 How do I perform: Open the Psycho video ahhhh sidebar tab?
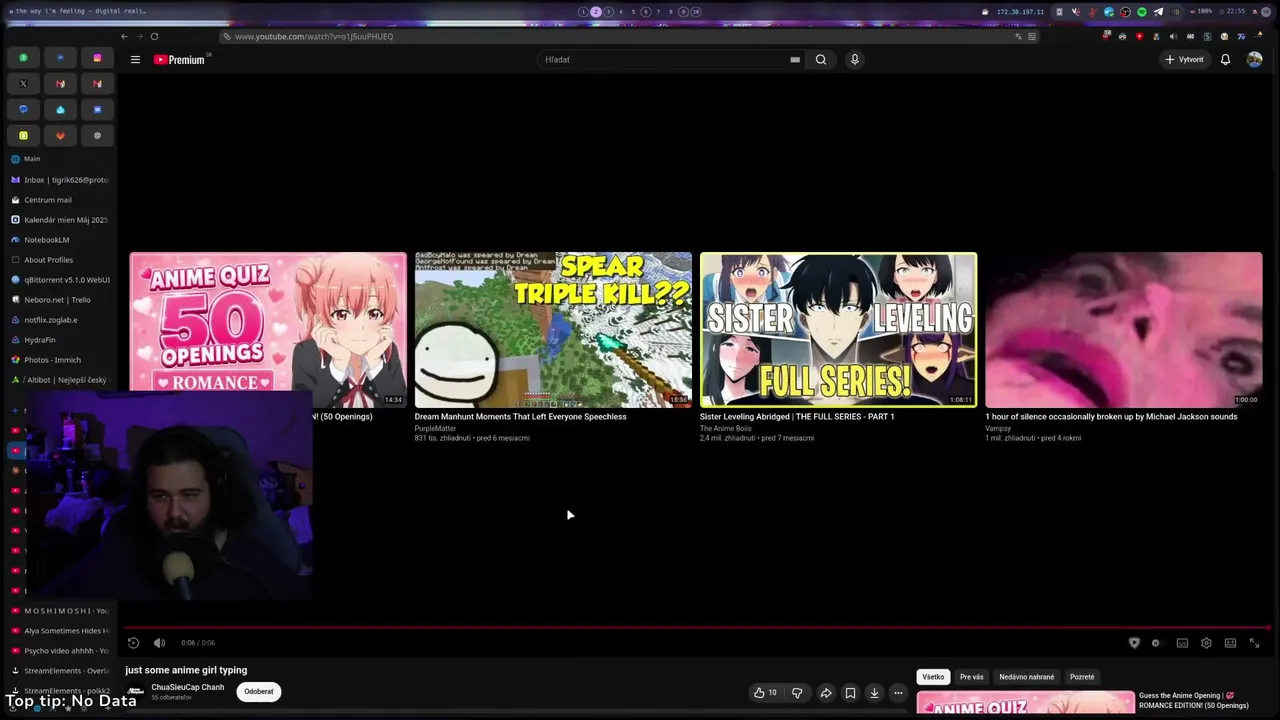coord(60,651)
